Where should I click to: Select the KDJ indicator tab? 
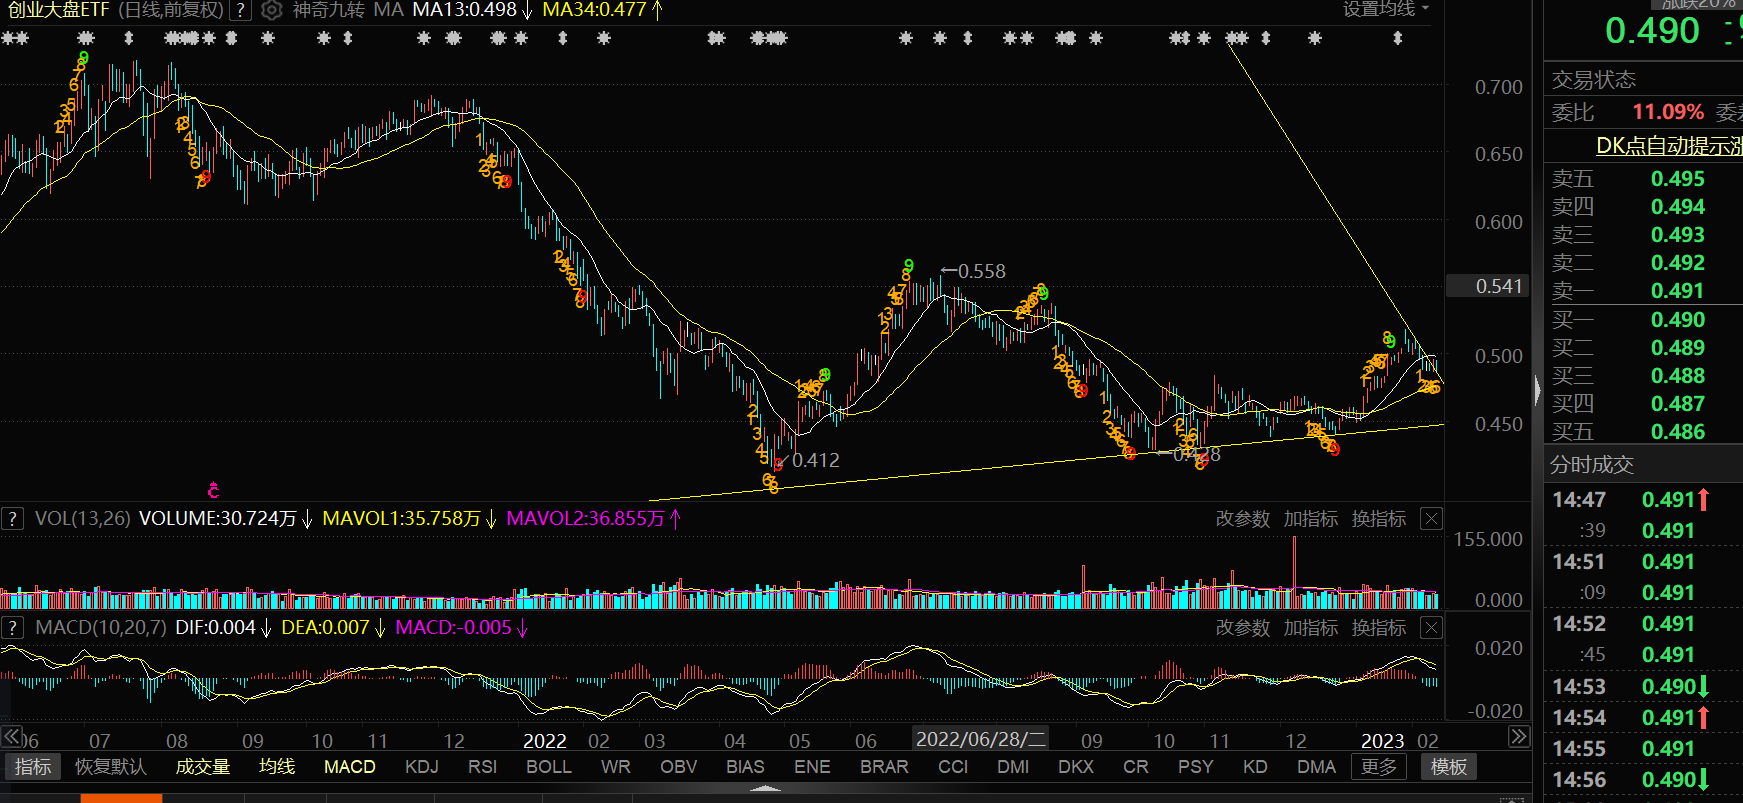pyautogui.click(x=421, y=767)
